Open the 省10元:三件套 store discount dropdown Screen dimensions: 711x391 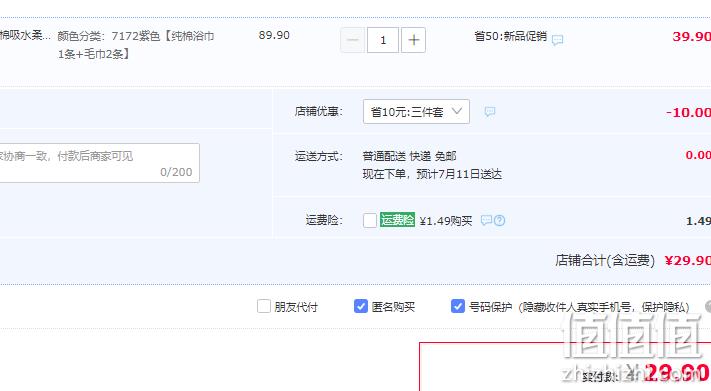tap(416, 112)
